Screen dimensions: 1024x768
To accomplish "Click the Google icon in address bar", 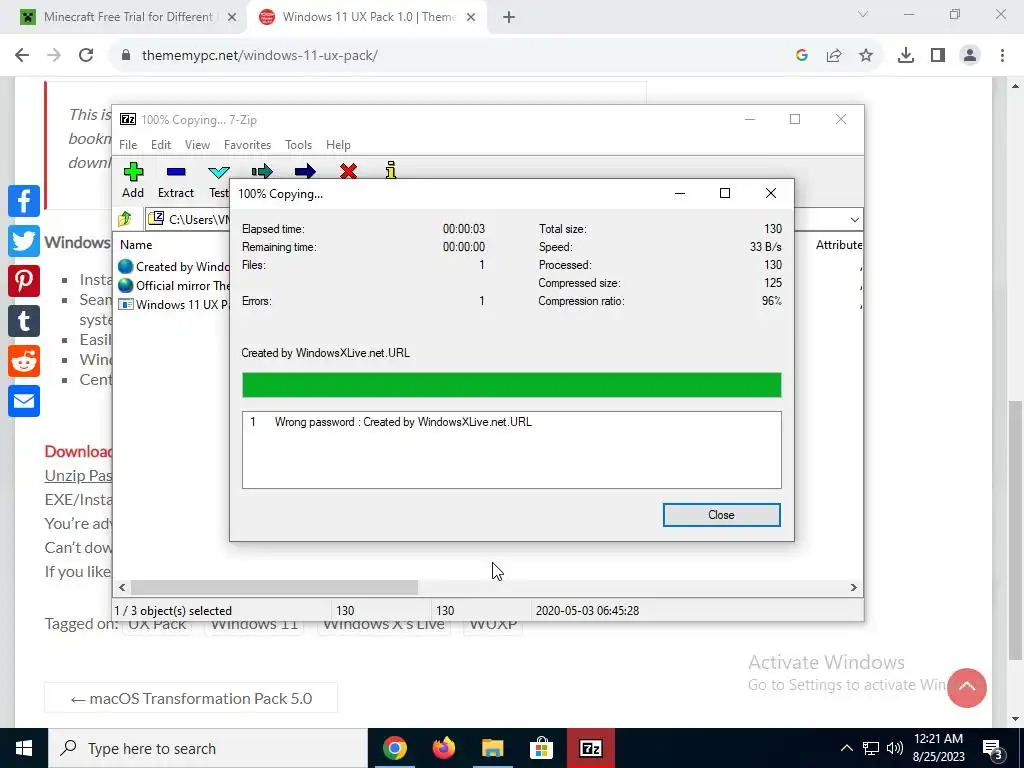I will 802,56.
